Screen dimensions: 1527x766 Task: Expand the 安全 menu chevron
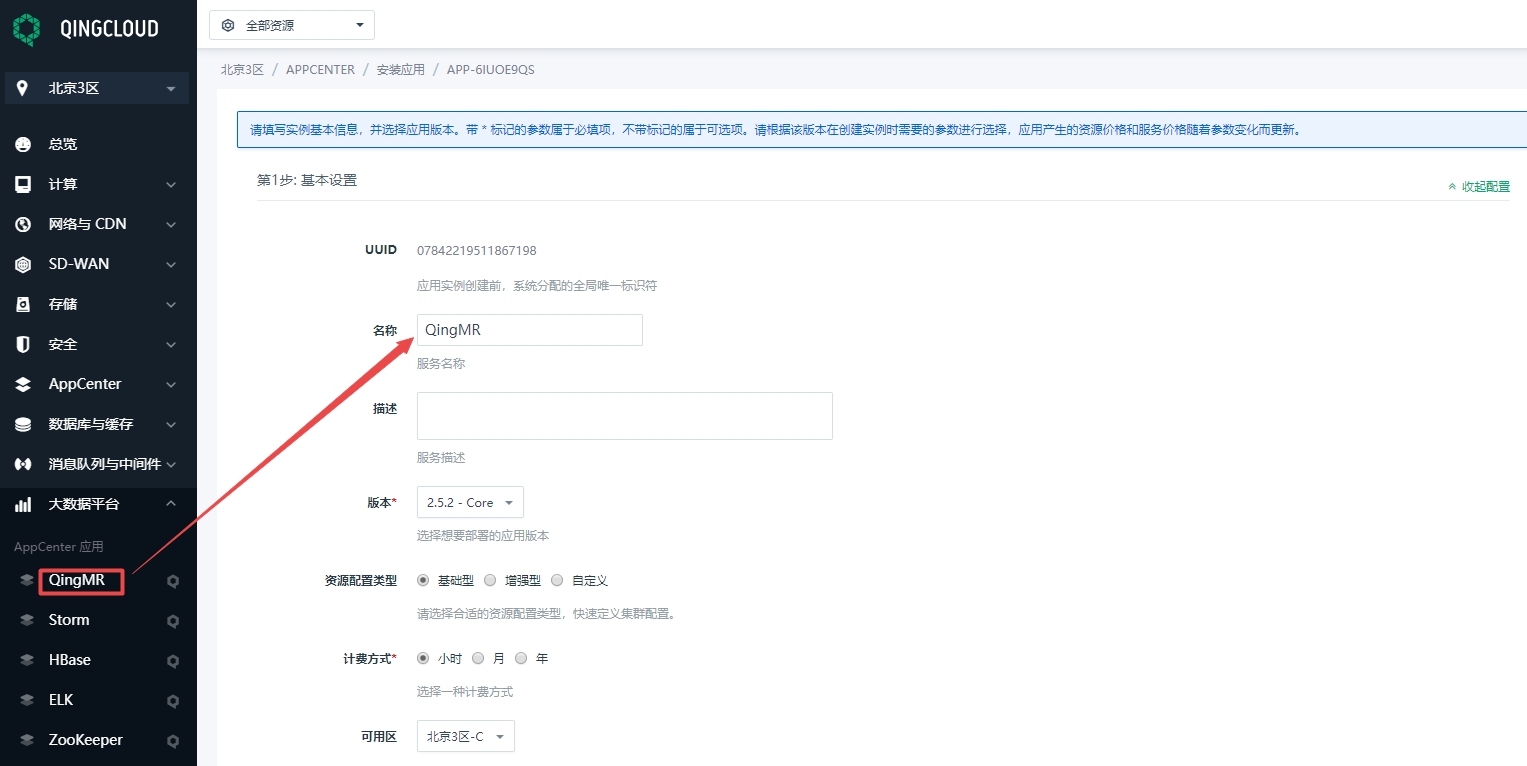click(171, 345)
